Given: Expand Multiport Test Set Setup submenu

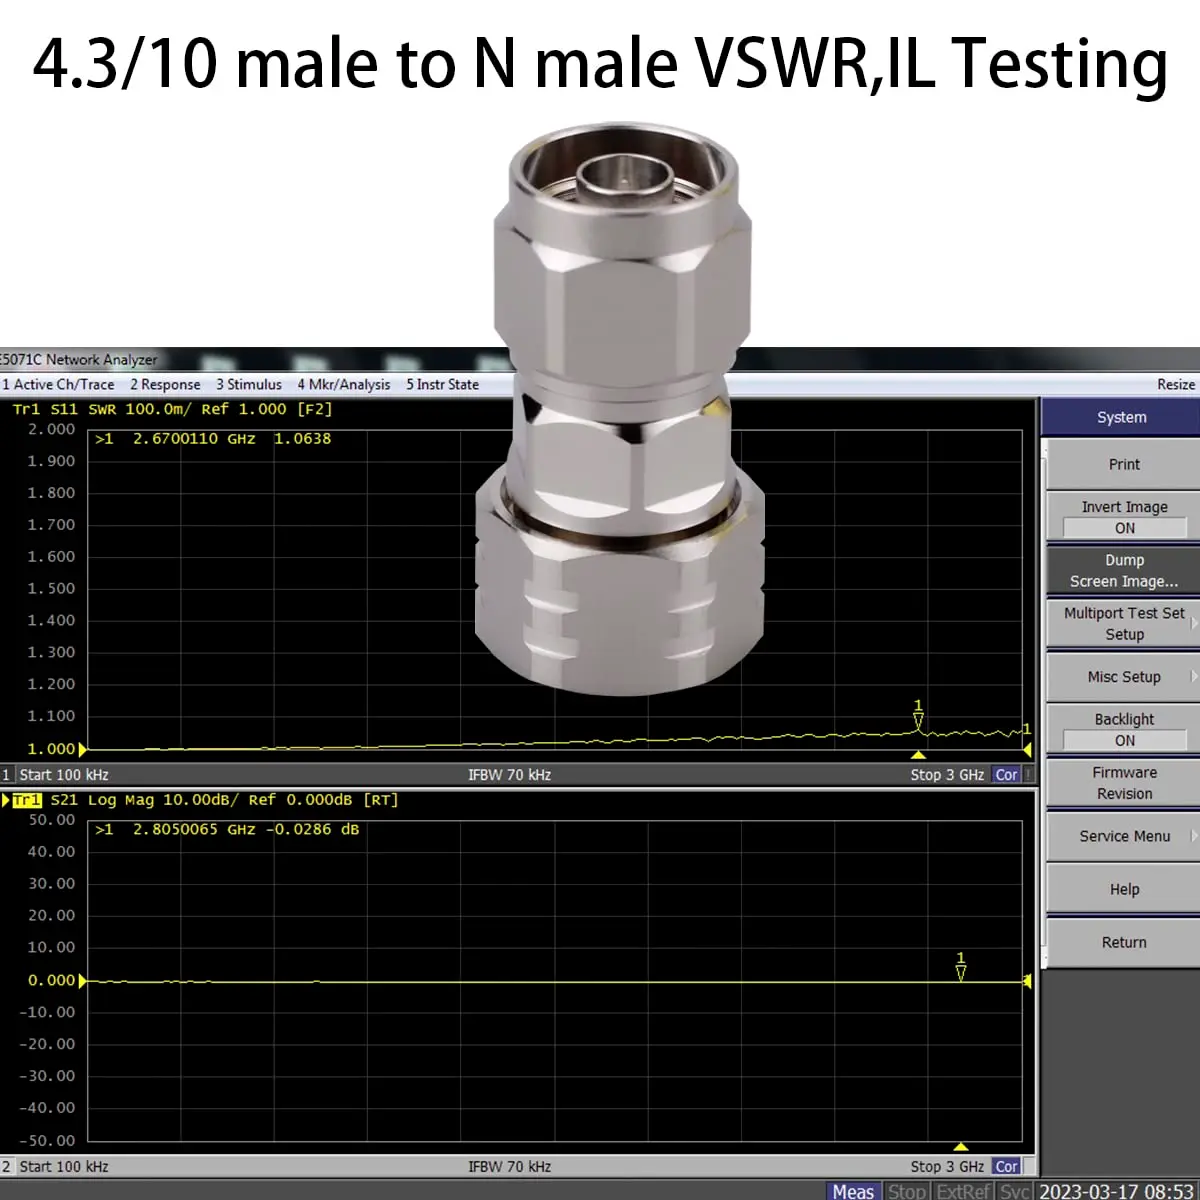Looking at the screenshot, I should tap(1123, 623).
